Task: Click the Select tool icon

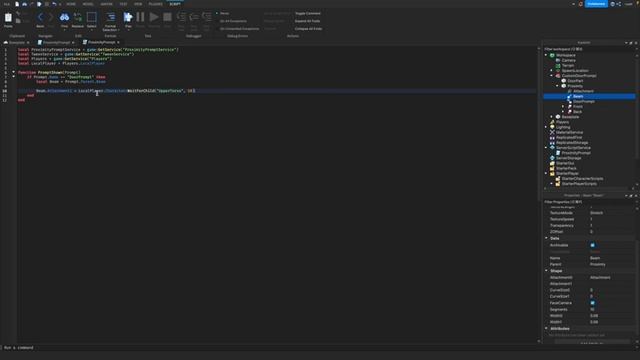Action: 91,17
